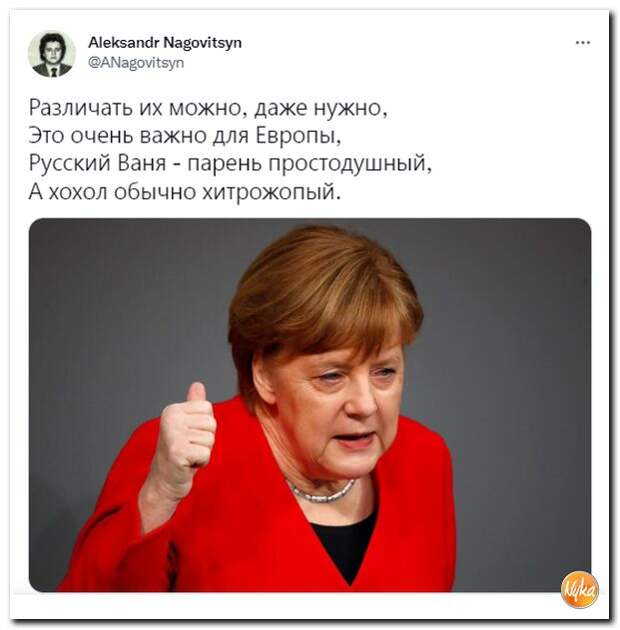Click the line starting with Это очень
620x630 pixels.
tap(185, 136)
